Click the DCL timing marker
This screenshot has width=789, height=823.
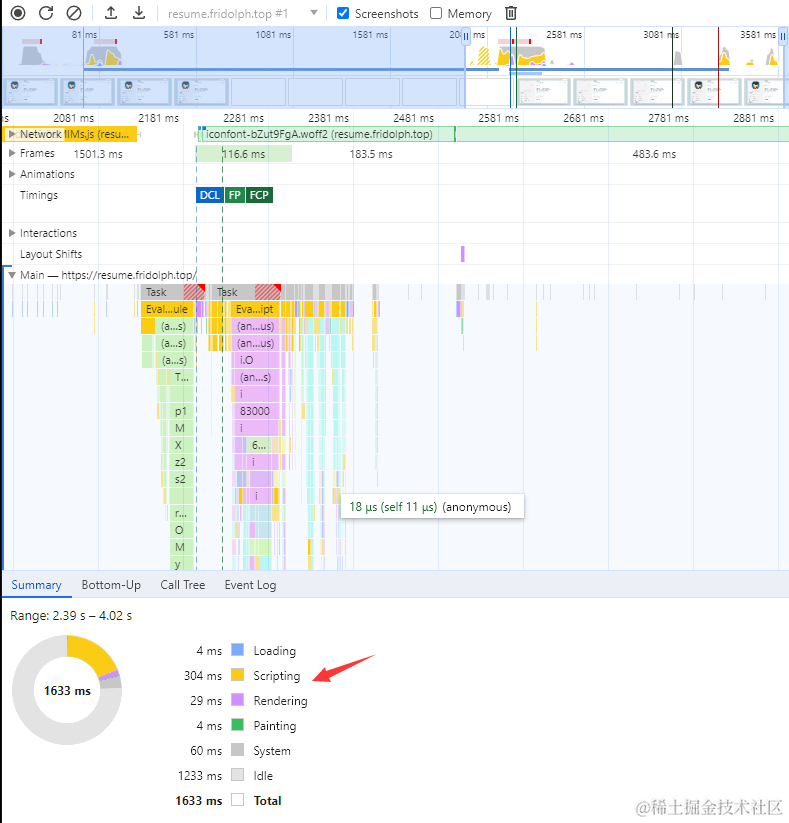pyautogui.click(x=209, y=195)
